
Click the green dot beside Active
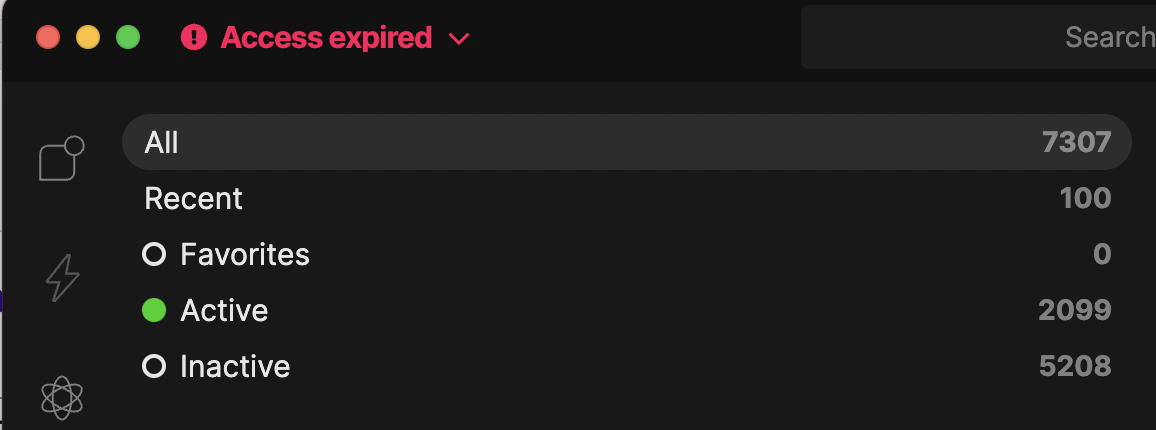pyautogui.click(x=154, y=311)
